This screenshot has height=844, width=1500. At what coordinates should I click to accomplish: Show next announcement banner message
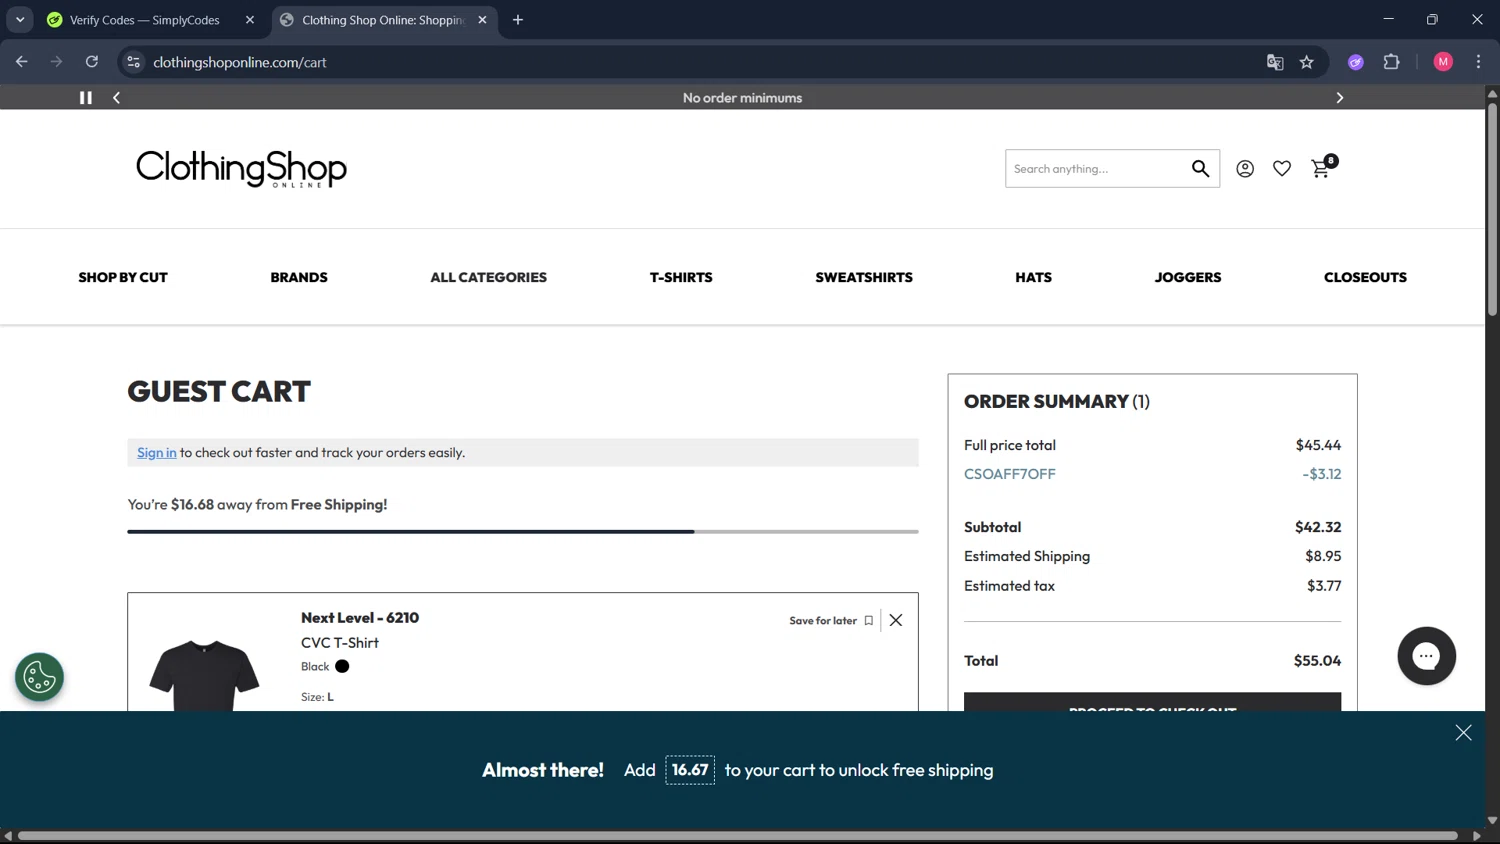[1340, 98]
